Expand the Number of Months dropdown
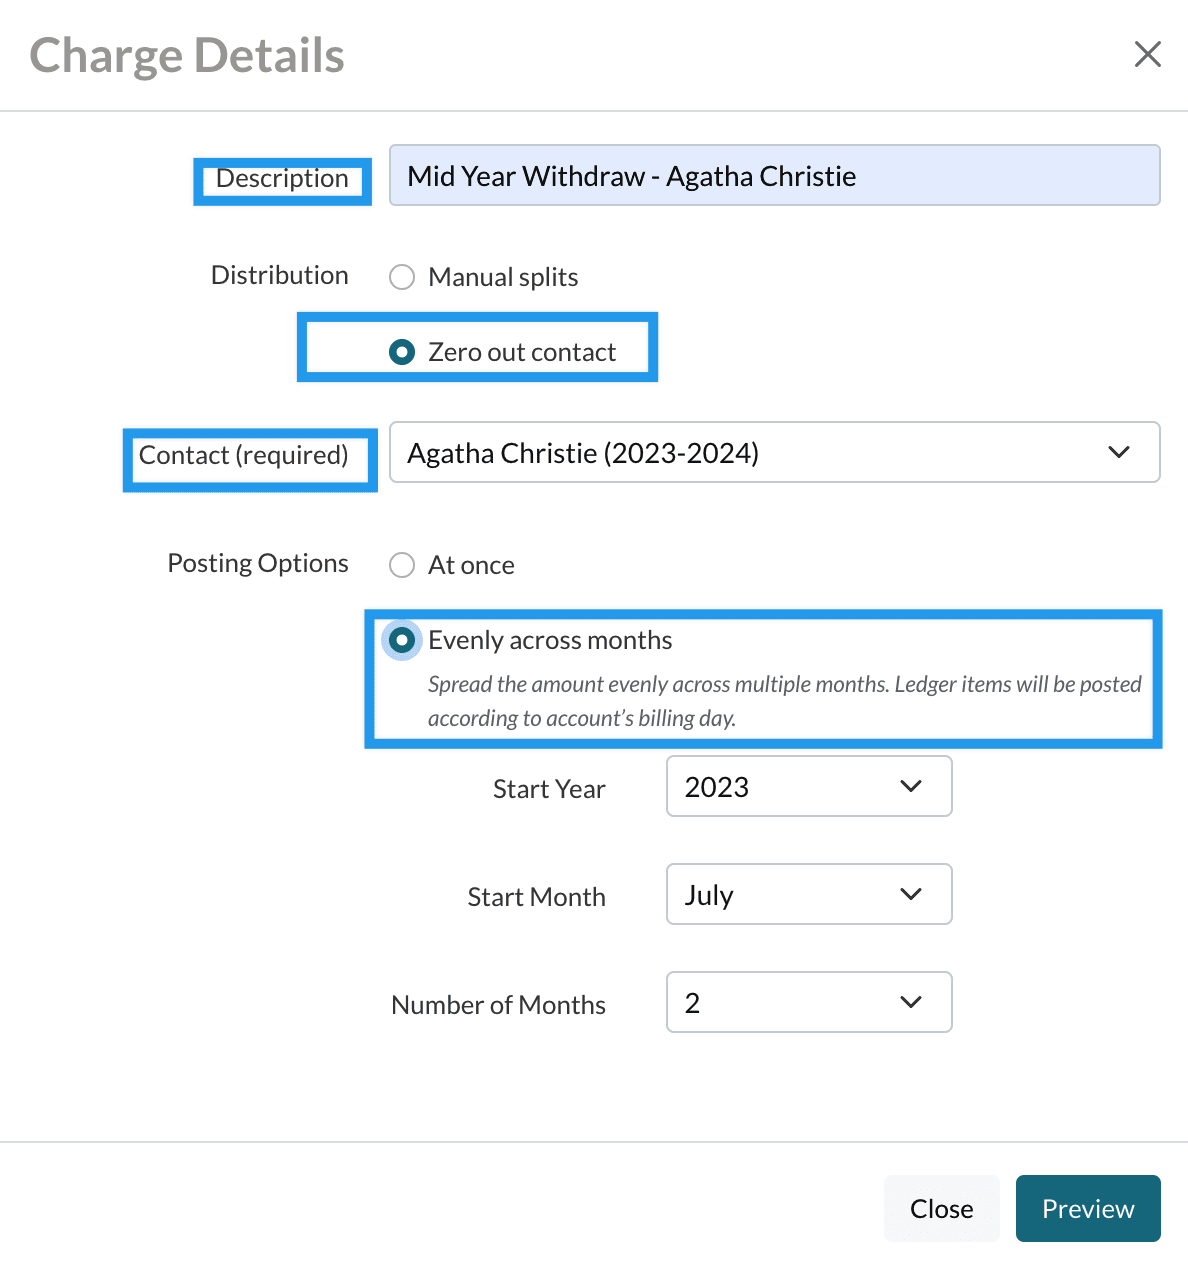Image resolution: width=1188 pixels, height=1270 pixels. pos(808,1003)
